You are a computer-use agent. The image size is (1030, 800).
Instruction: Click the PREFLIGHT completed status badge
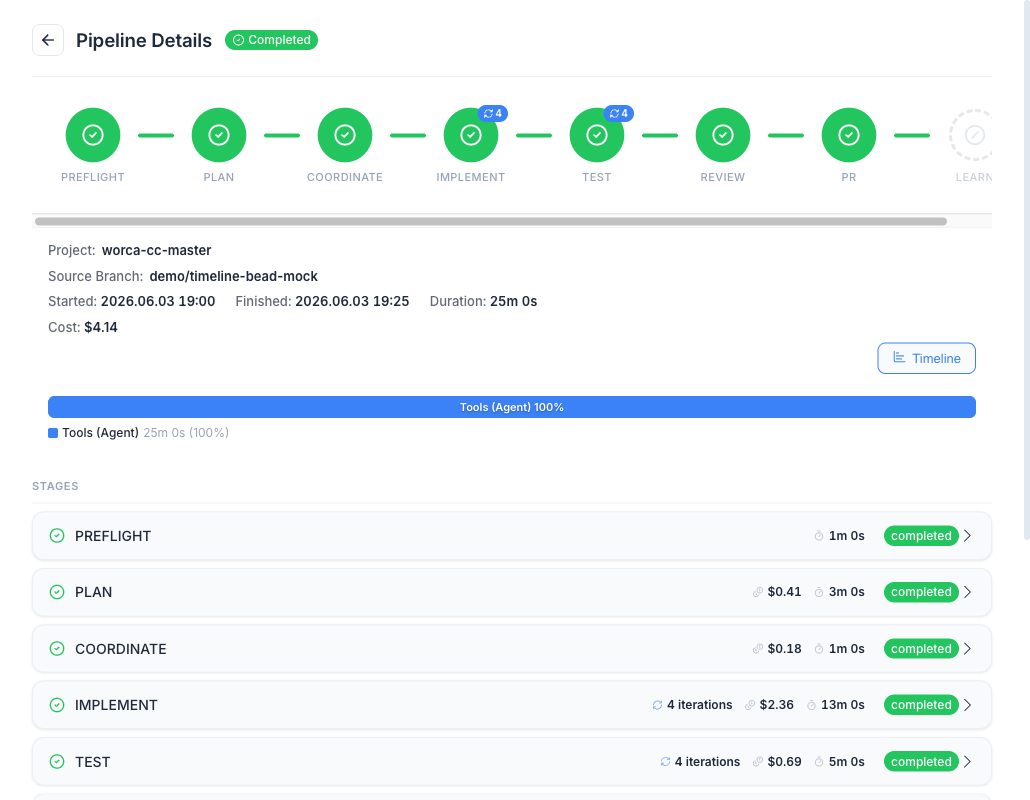tap(921, 536)
